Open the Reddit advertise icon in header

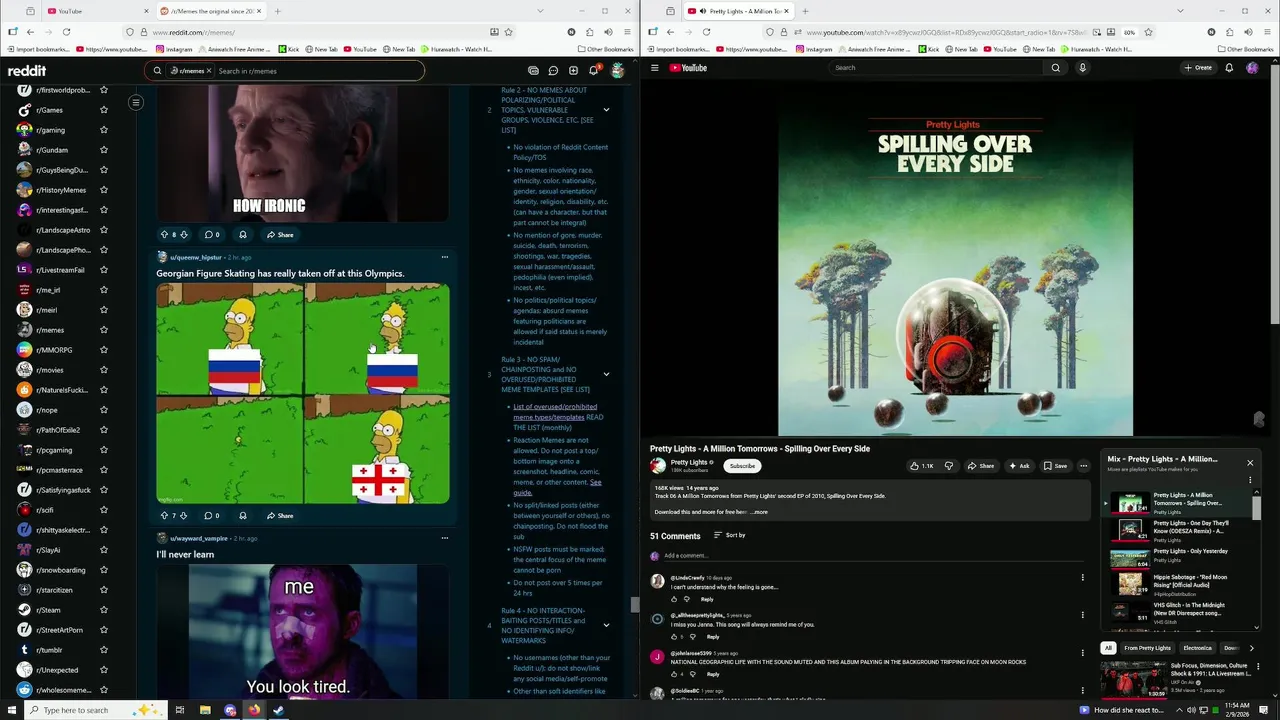pos(533,71)
